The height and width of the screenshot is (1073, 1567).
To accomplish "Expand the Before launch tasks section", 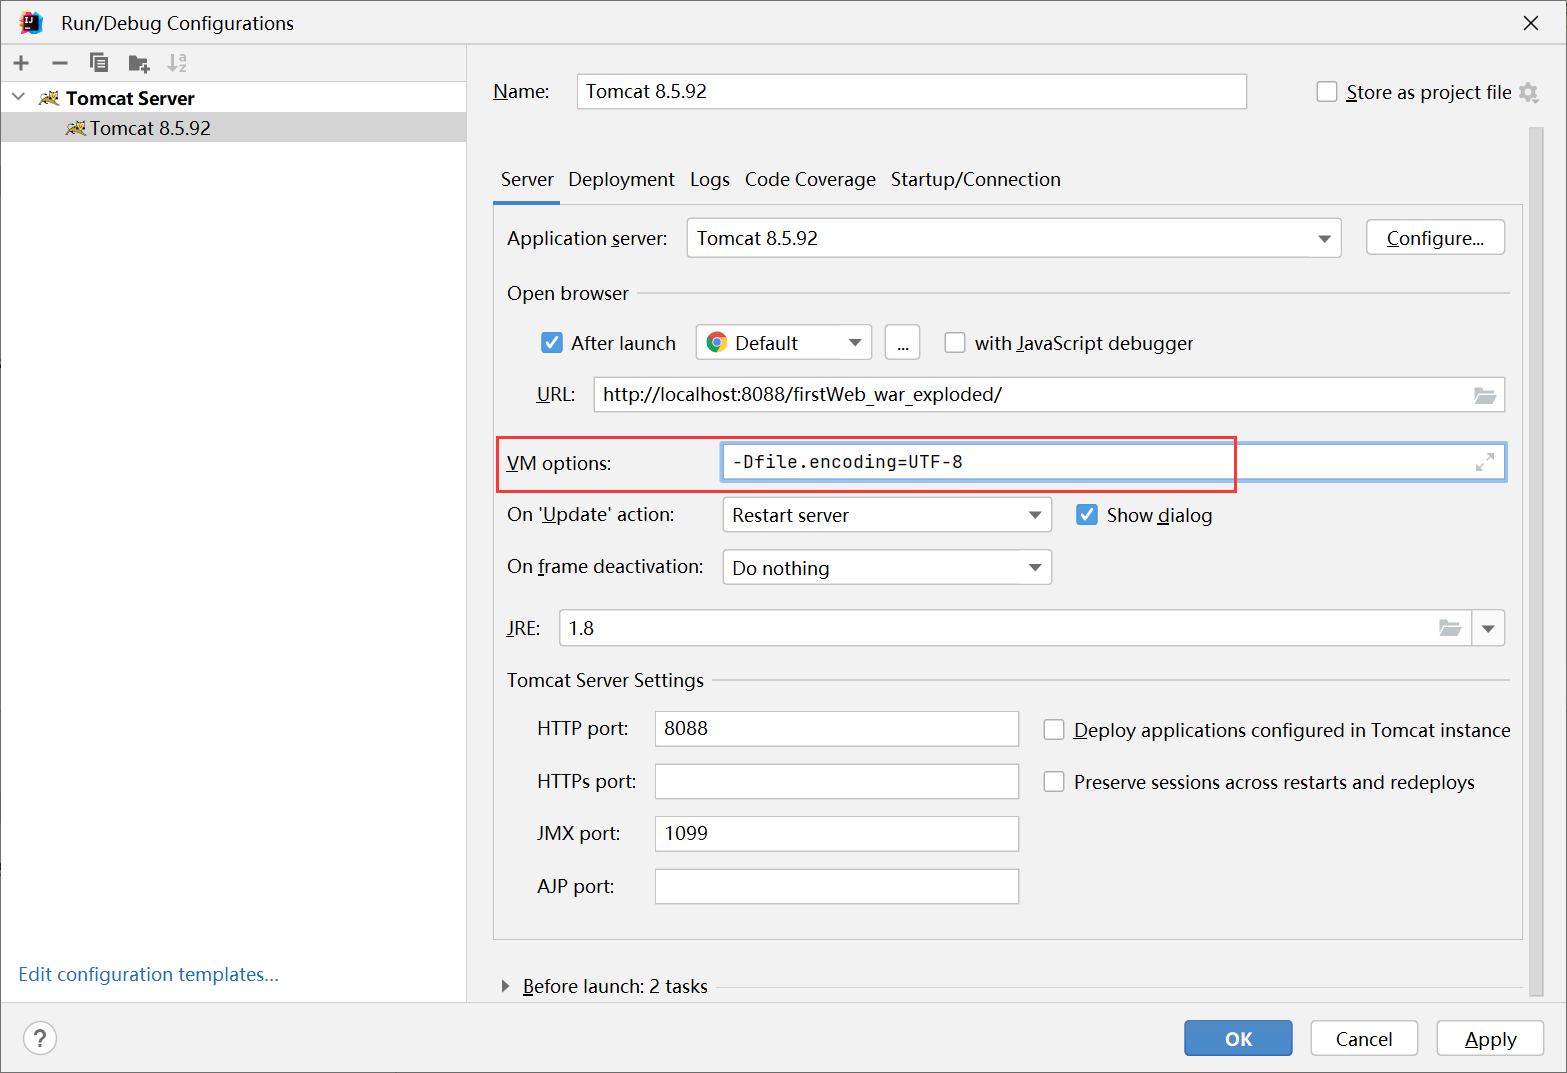I will 505,986.
